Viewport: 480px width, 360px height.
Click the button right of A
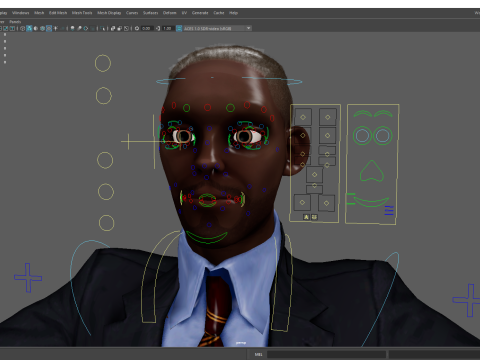click(x=314, y=217)
